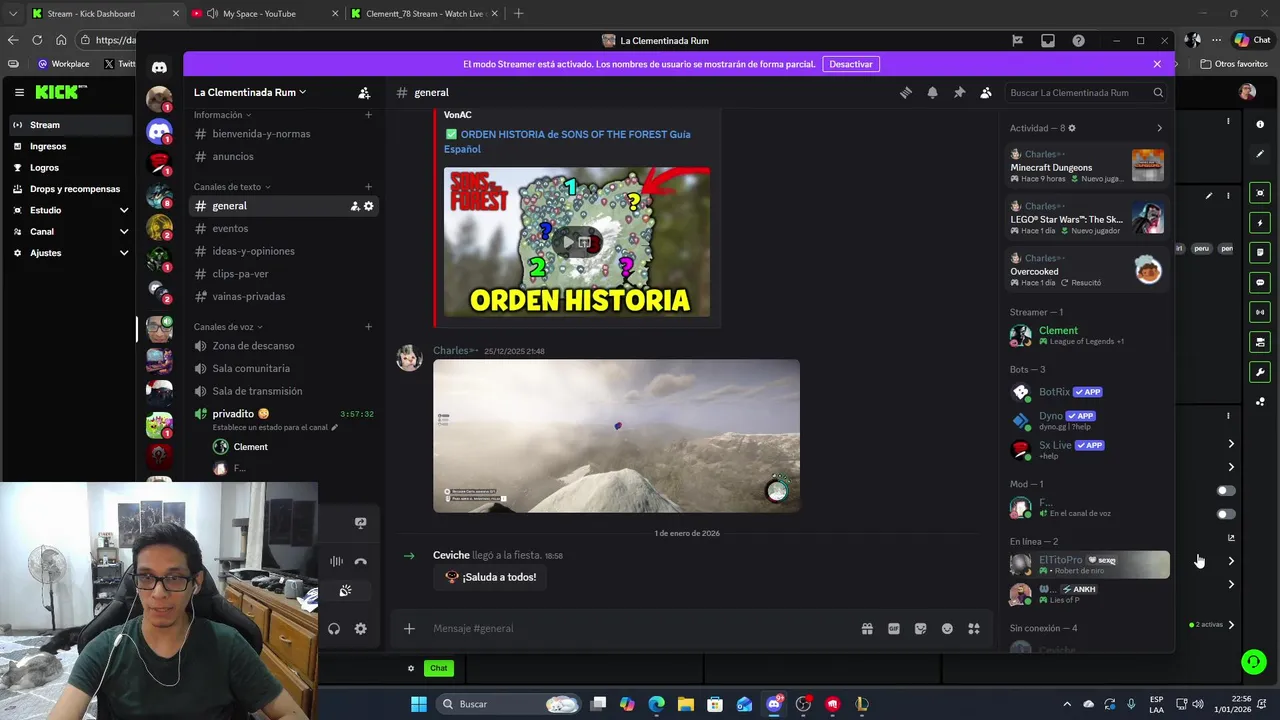Open Kick hamburger menu icon
Viewport: 1280px width, 720px height.
pos(19,92)
